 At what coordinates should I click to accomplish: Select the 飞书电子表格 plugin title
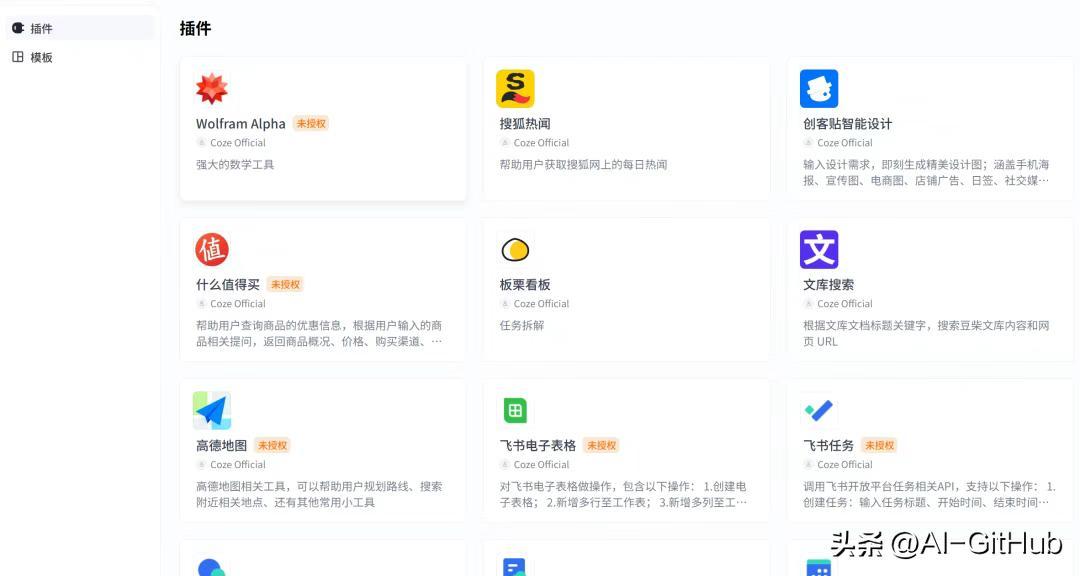[538, 446]
